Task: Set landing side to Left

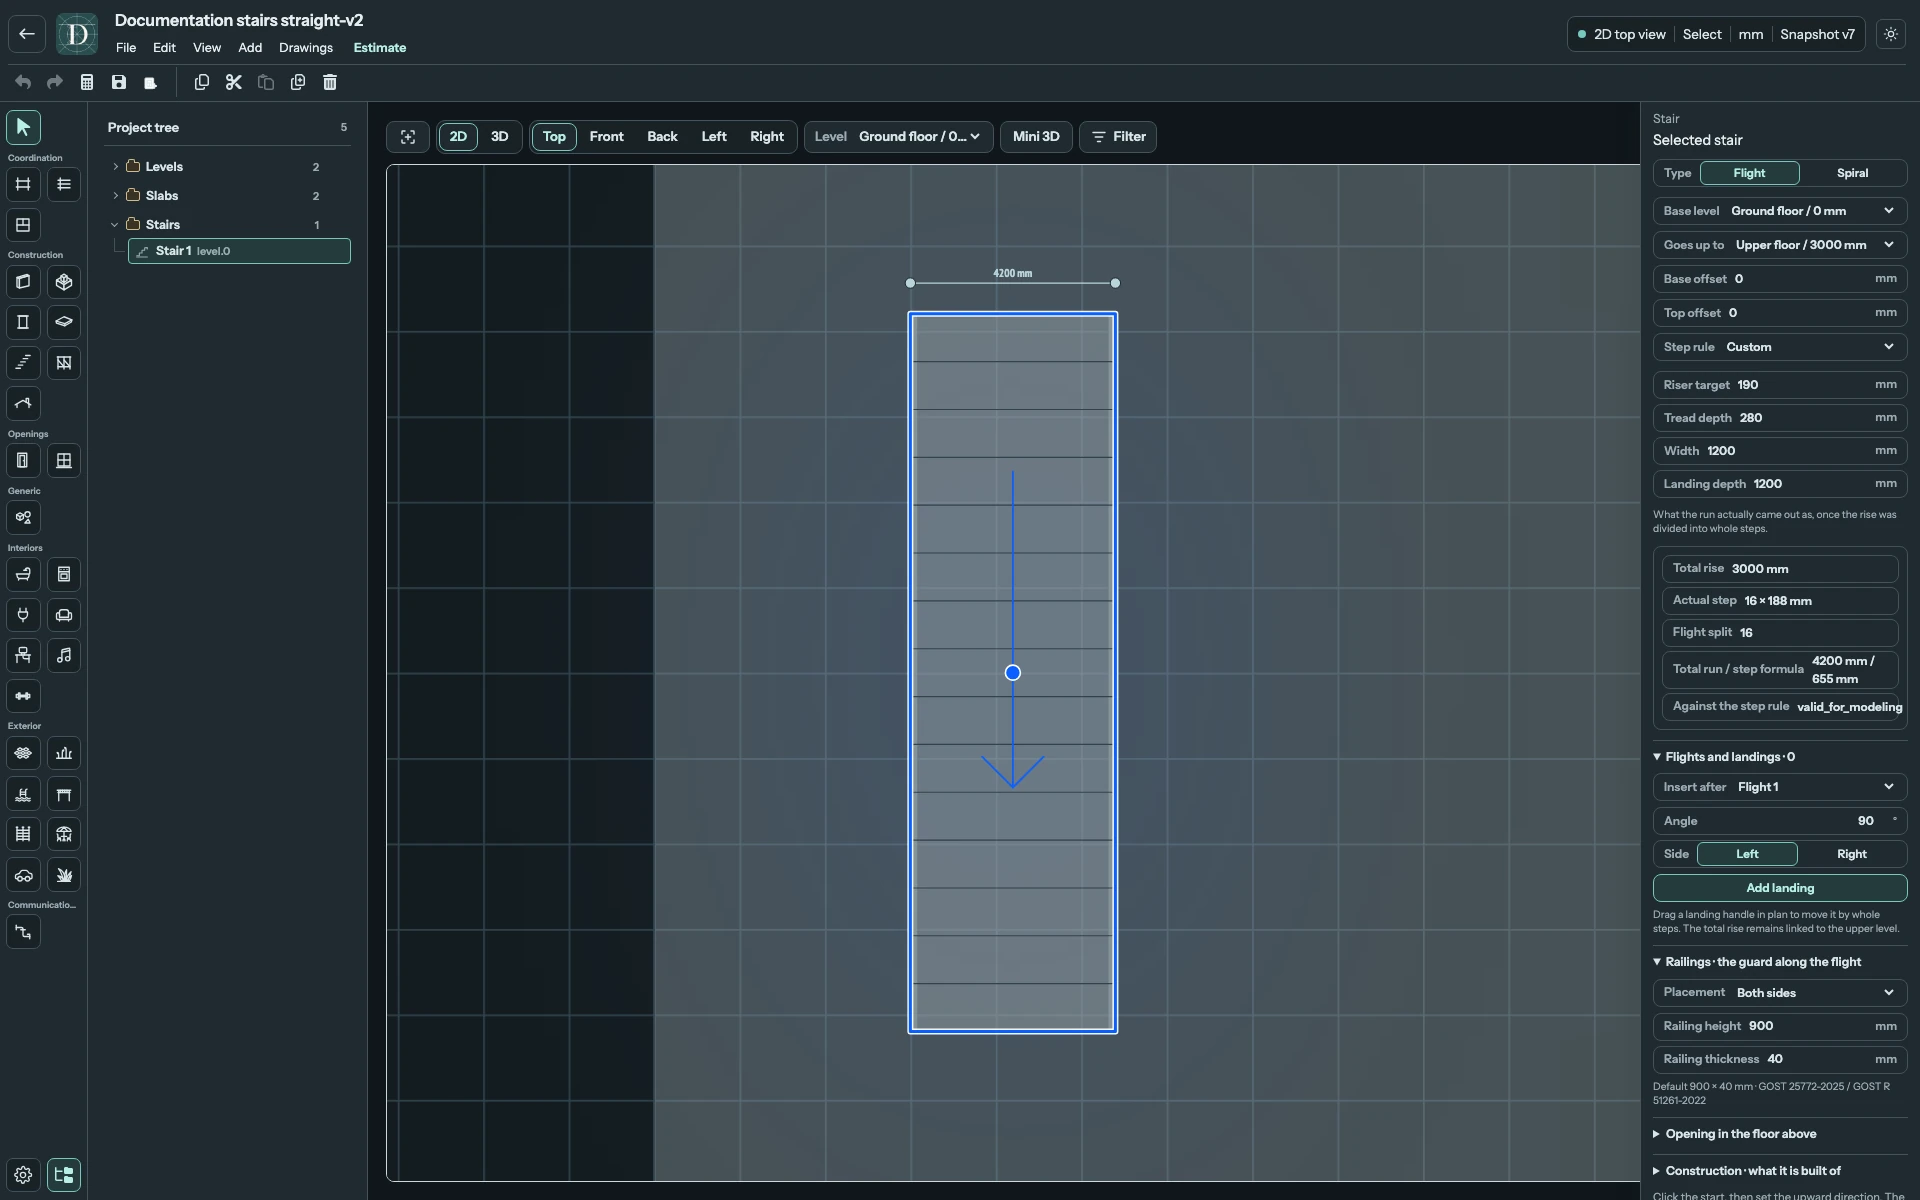Action: click(x=1747, y=854)
